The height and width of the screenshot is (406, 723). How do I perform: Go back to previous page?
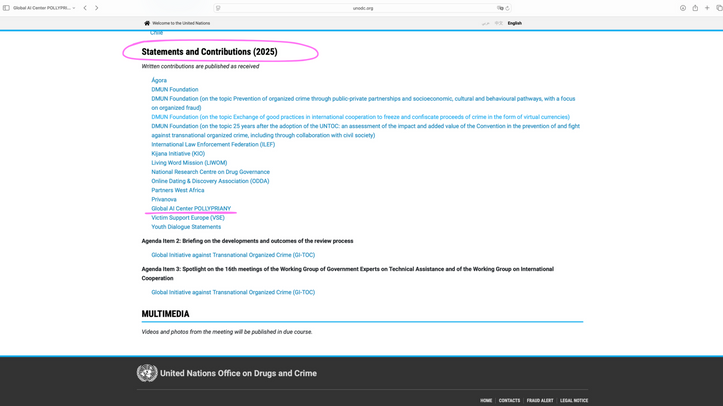tap(85, 8)
